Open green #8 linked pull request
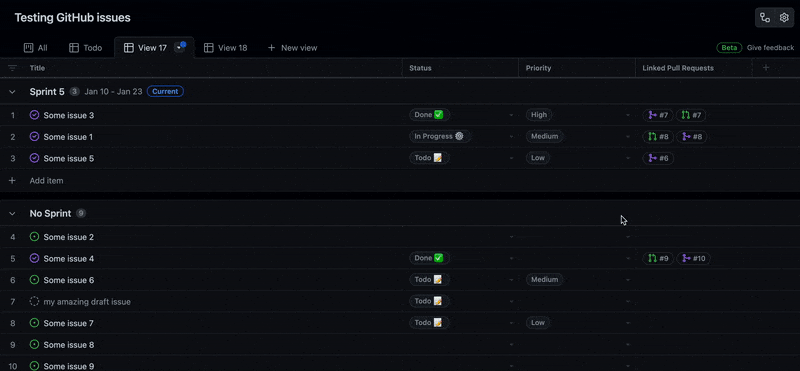The image size is (800, 371). (x=658, y=137)
